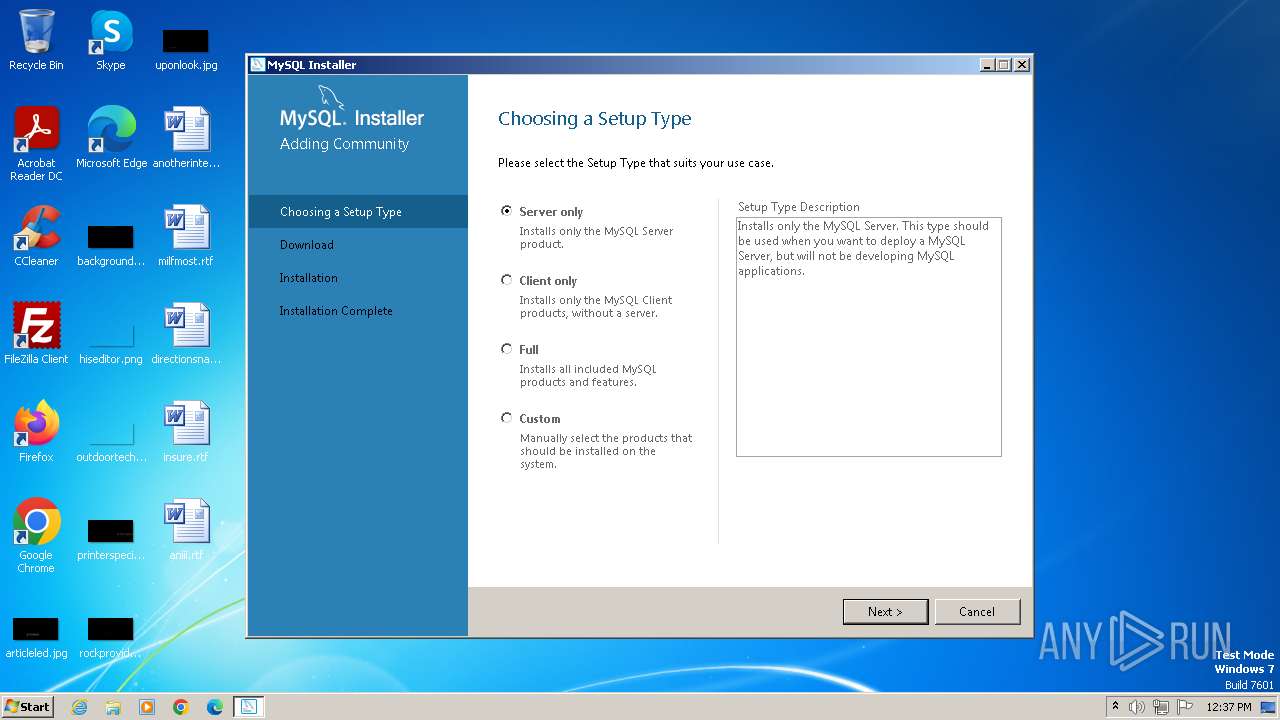This screenshot has width=1280, height=720.
Task: Open Internet Explorer in the taskbar
Action: 80,707
